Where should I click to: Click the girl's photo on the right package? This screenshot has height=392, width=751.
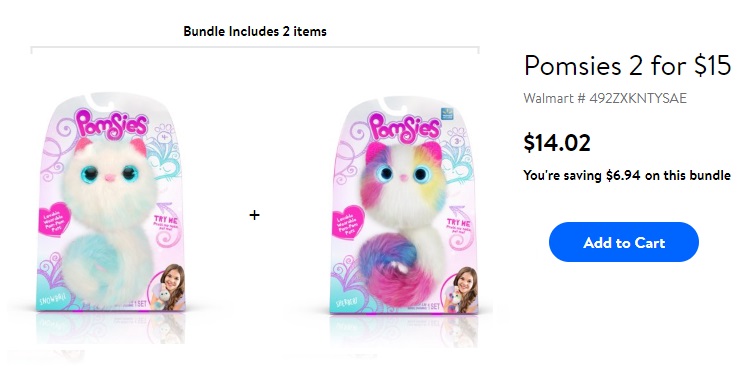(460, 291)
